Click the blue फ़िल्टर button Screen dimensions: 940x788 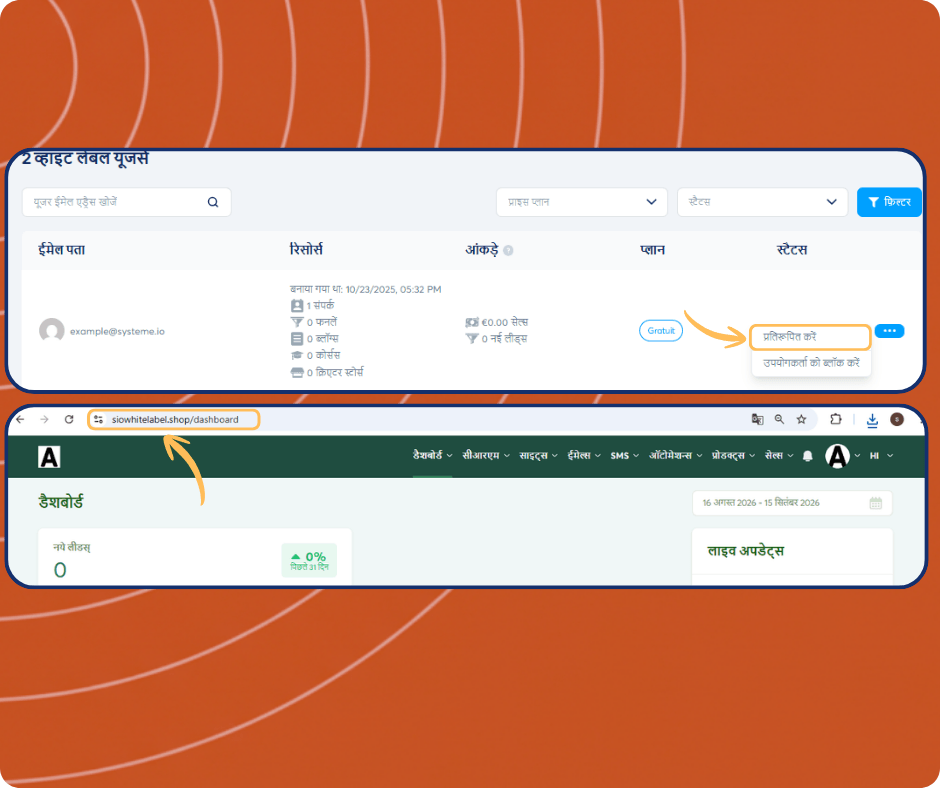pos(889,202)
